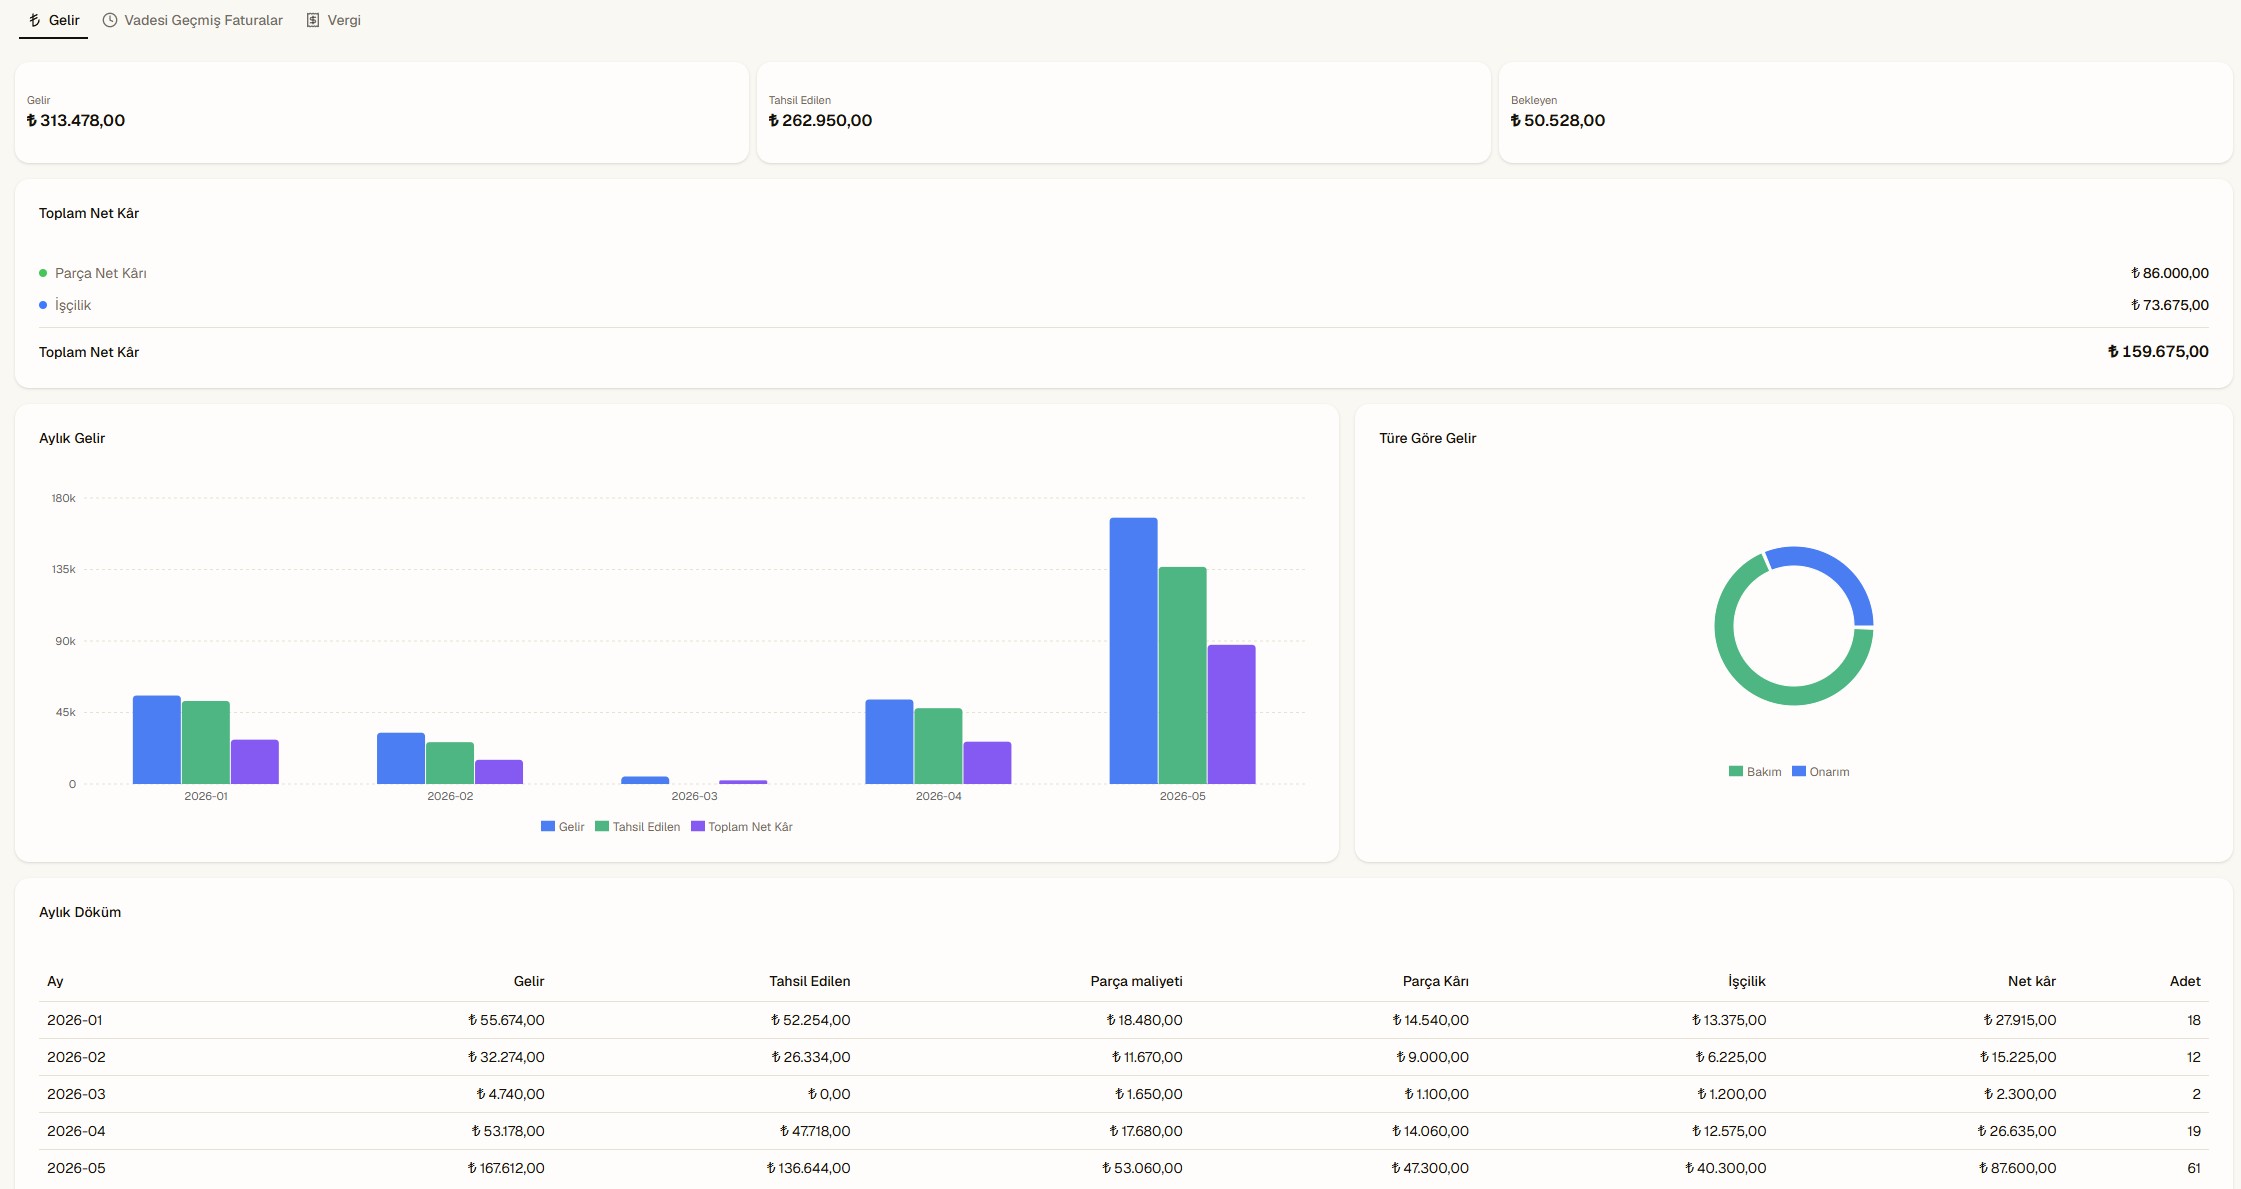This screenshot has width=2241, height=1189.
Task: Toggle Tahsil Edilen legend entry
Action: click(x=637, y=827)
